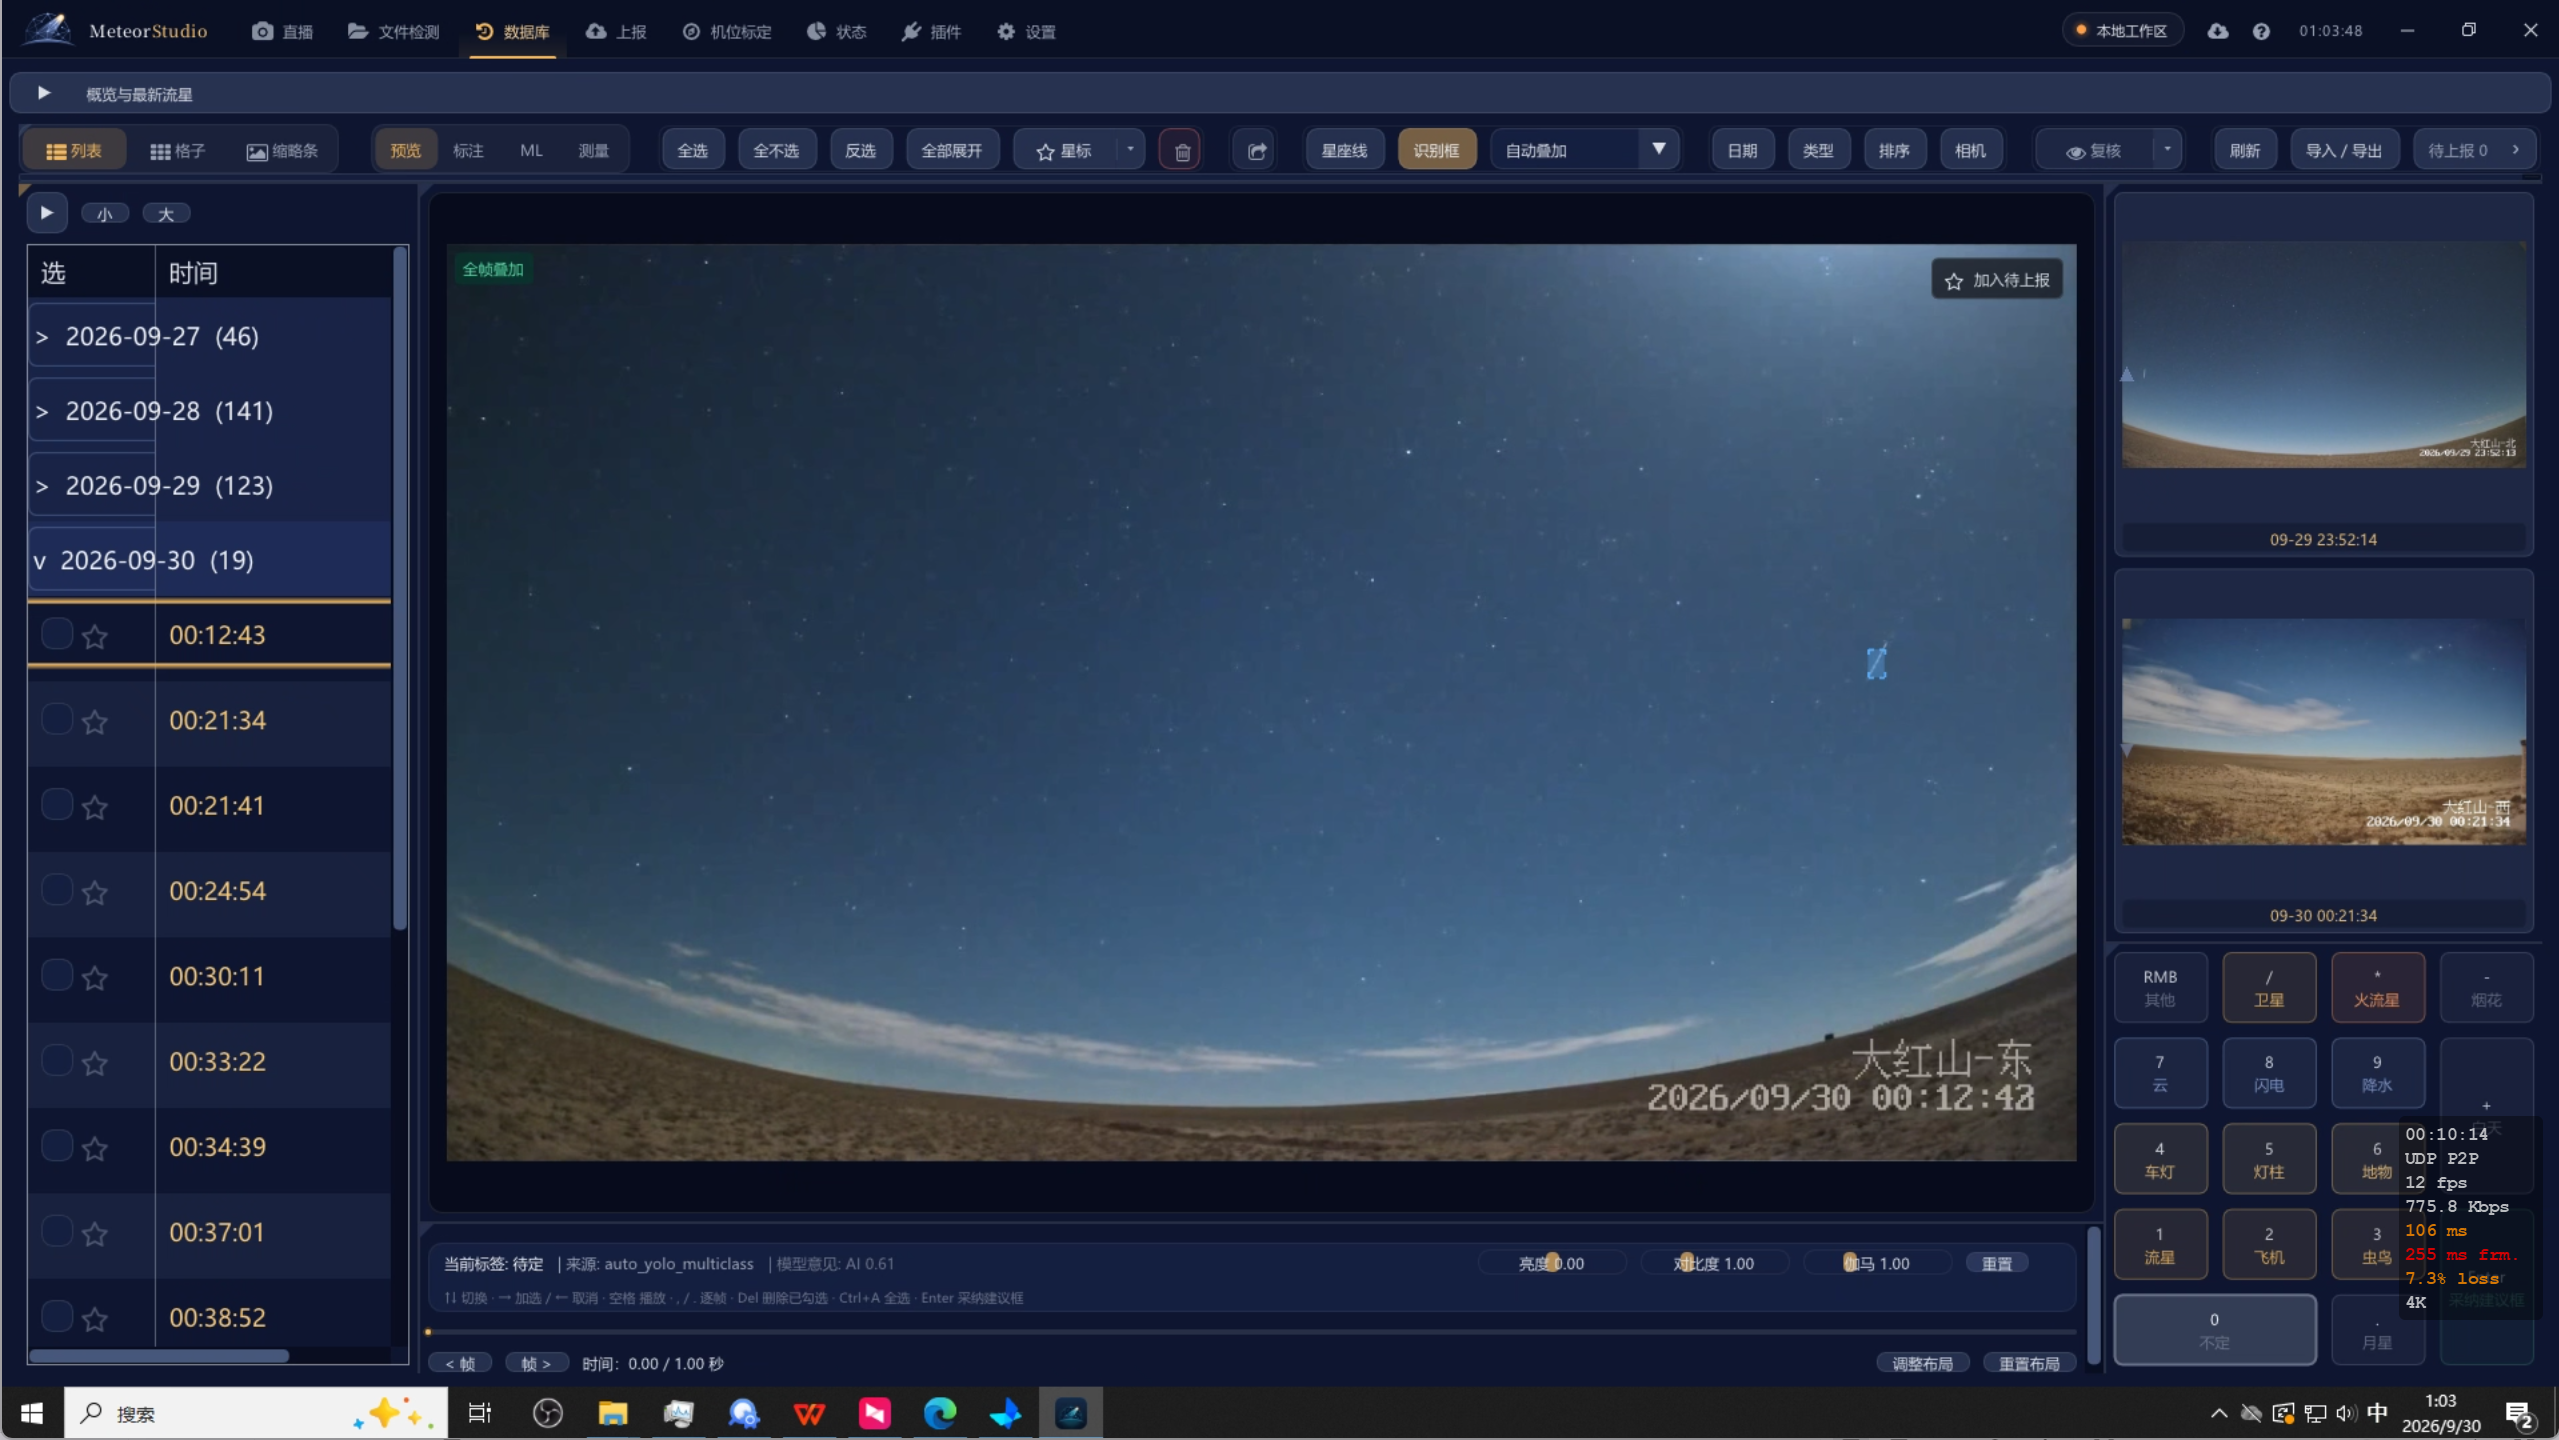2559x1440 pixels.
Task: Check the checkbox for 00:12:43
Action: tap(57, 634)
